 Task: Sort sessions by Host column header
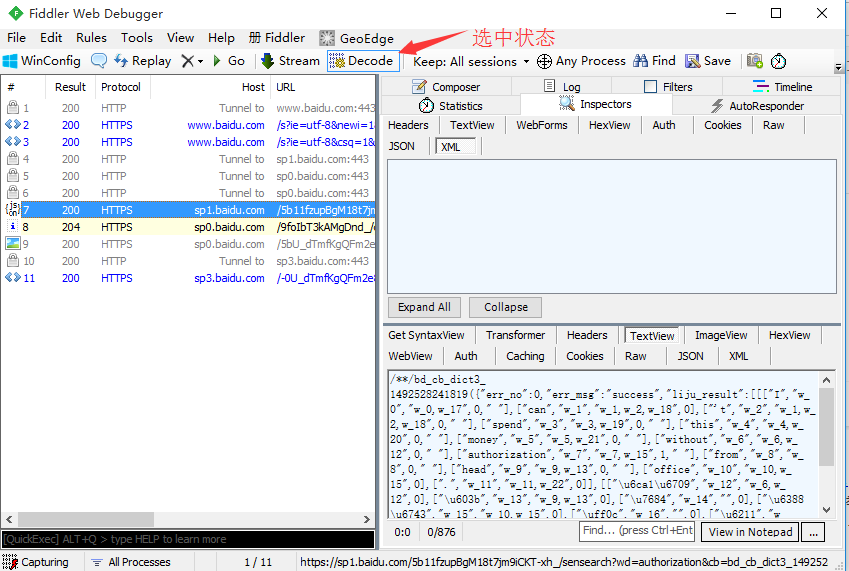211,87
